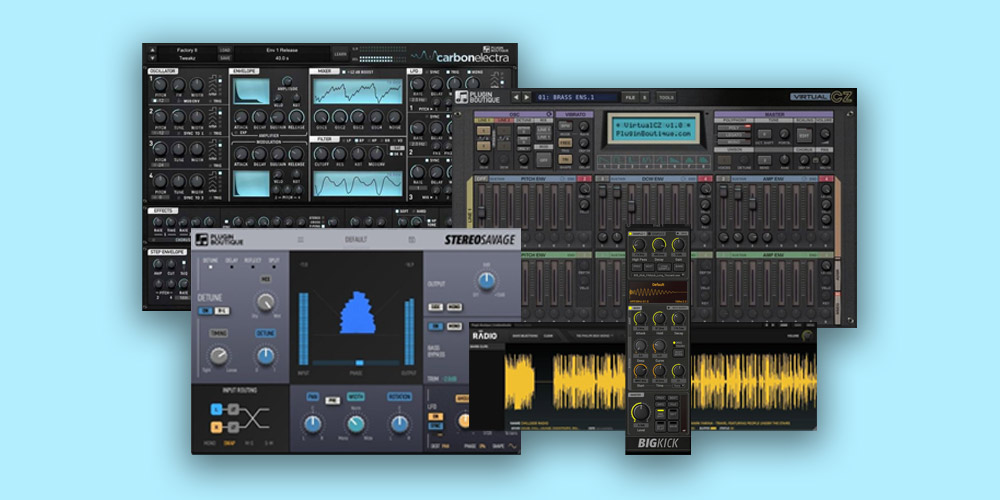Click the SAVE button in Carbon Electra

tap(224, 57)
